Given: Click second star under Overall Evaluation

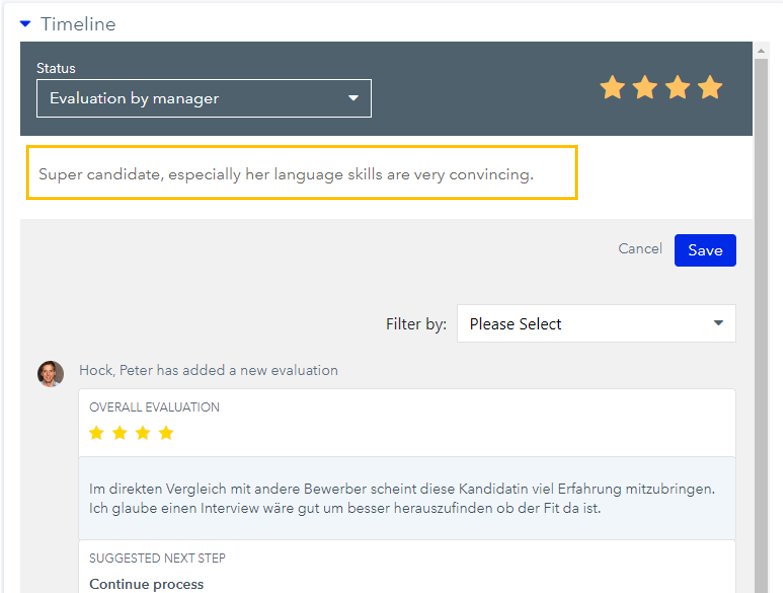Looking at the screenshot, I should tap(120, 433).
